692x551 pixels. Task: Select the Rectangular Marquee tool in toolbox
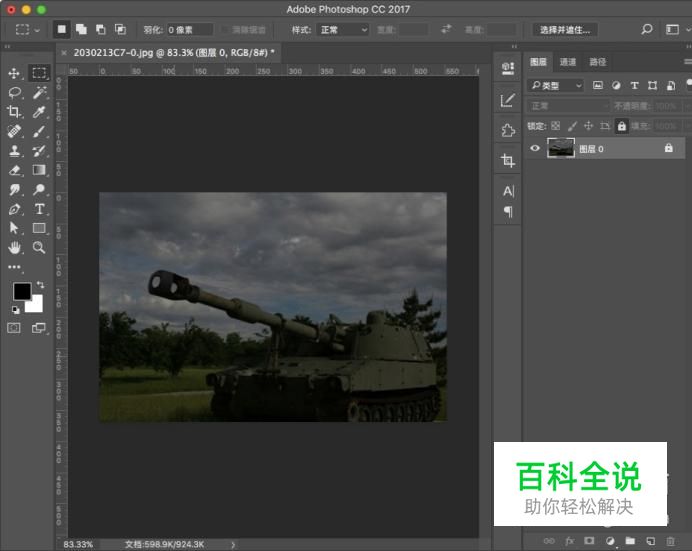pos(39,73)
